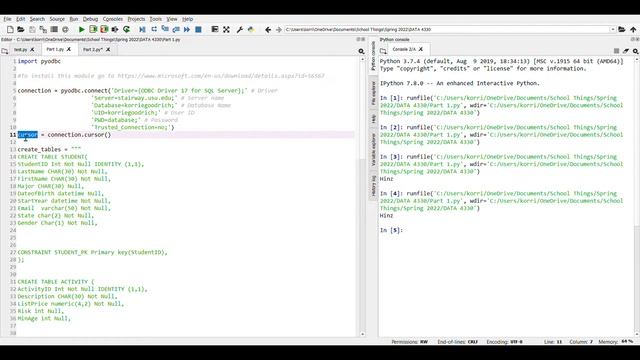The height and width of the screenshot is (360, 640).
Task: Open the File menu
Action: (7, 19)
